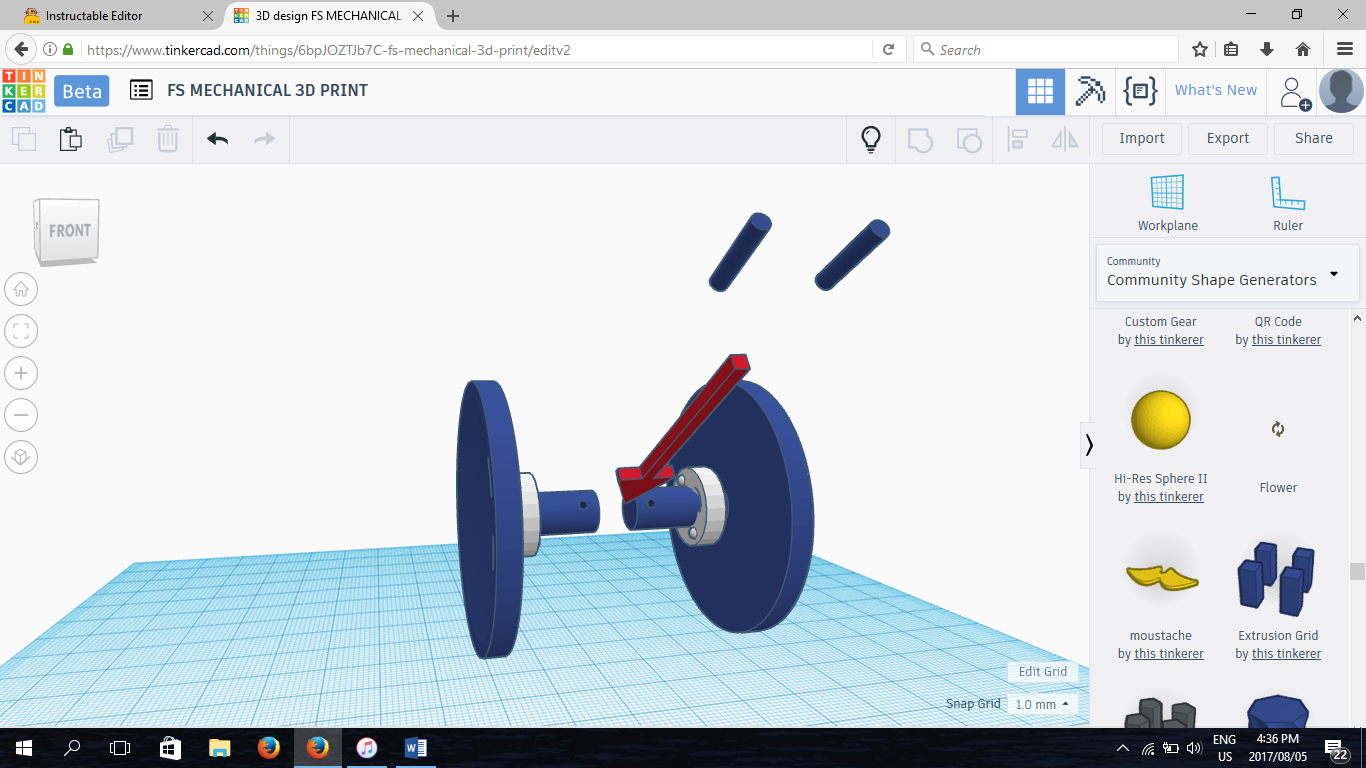Click the Ungroup shapes icon
This screenshot has width=1366, height=768.
click(968, 139)
